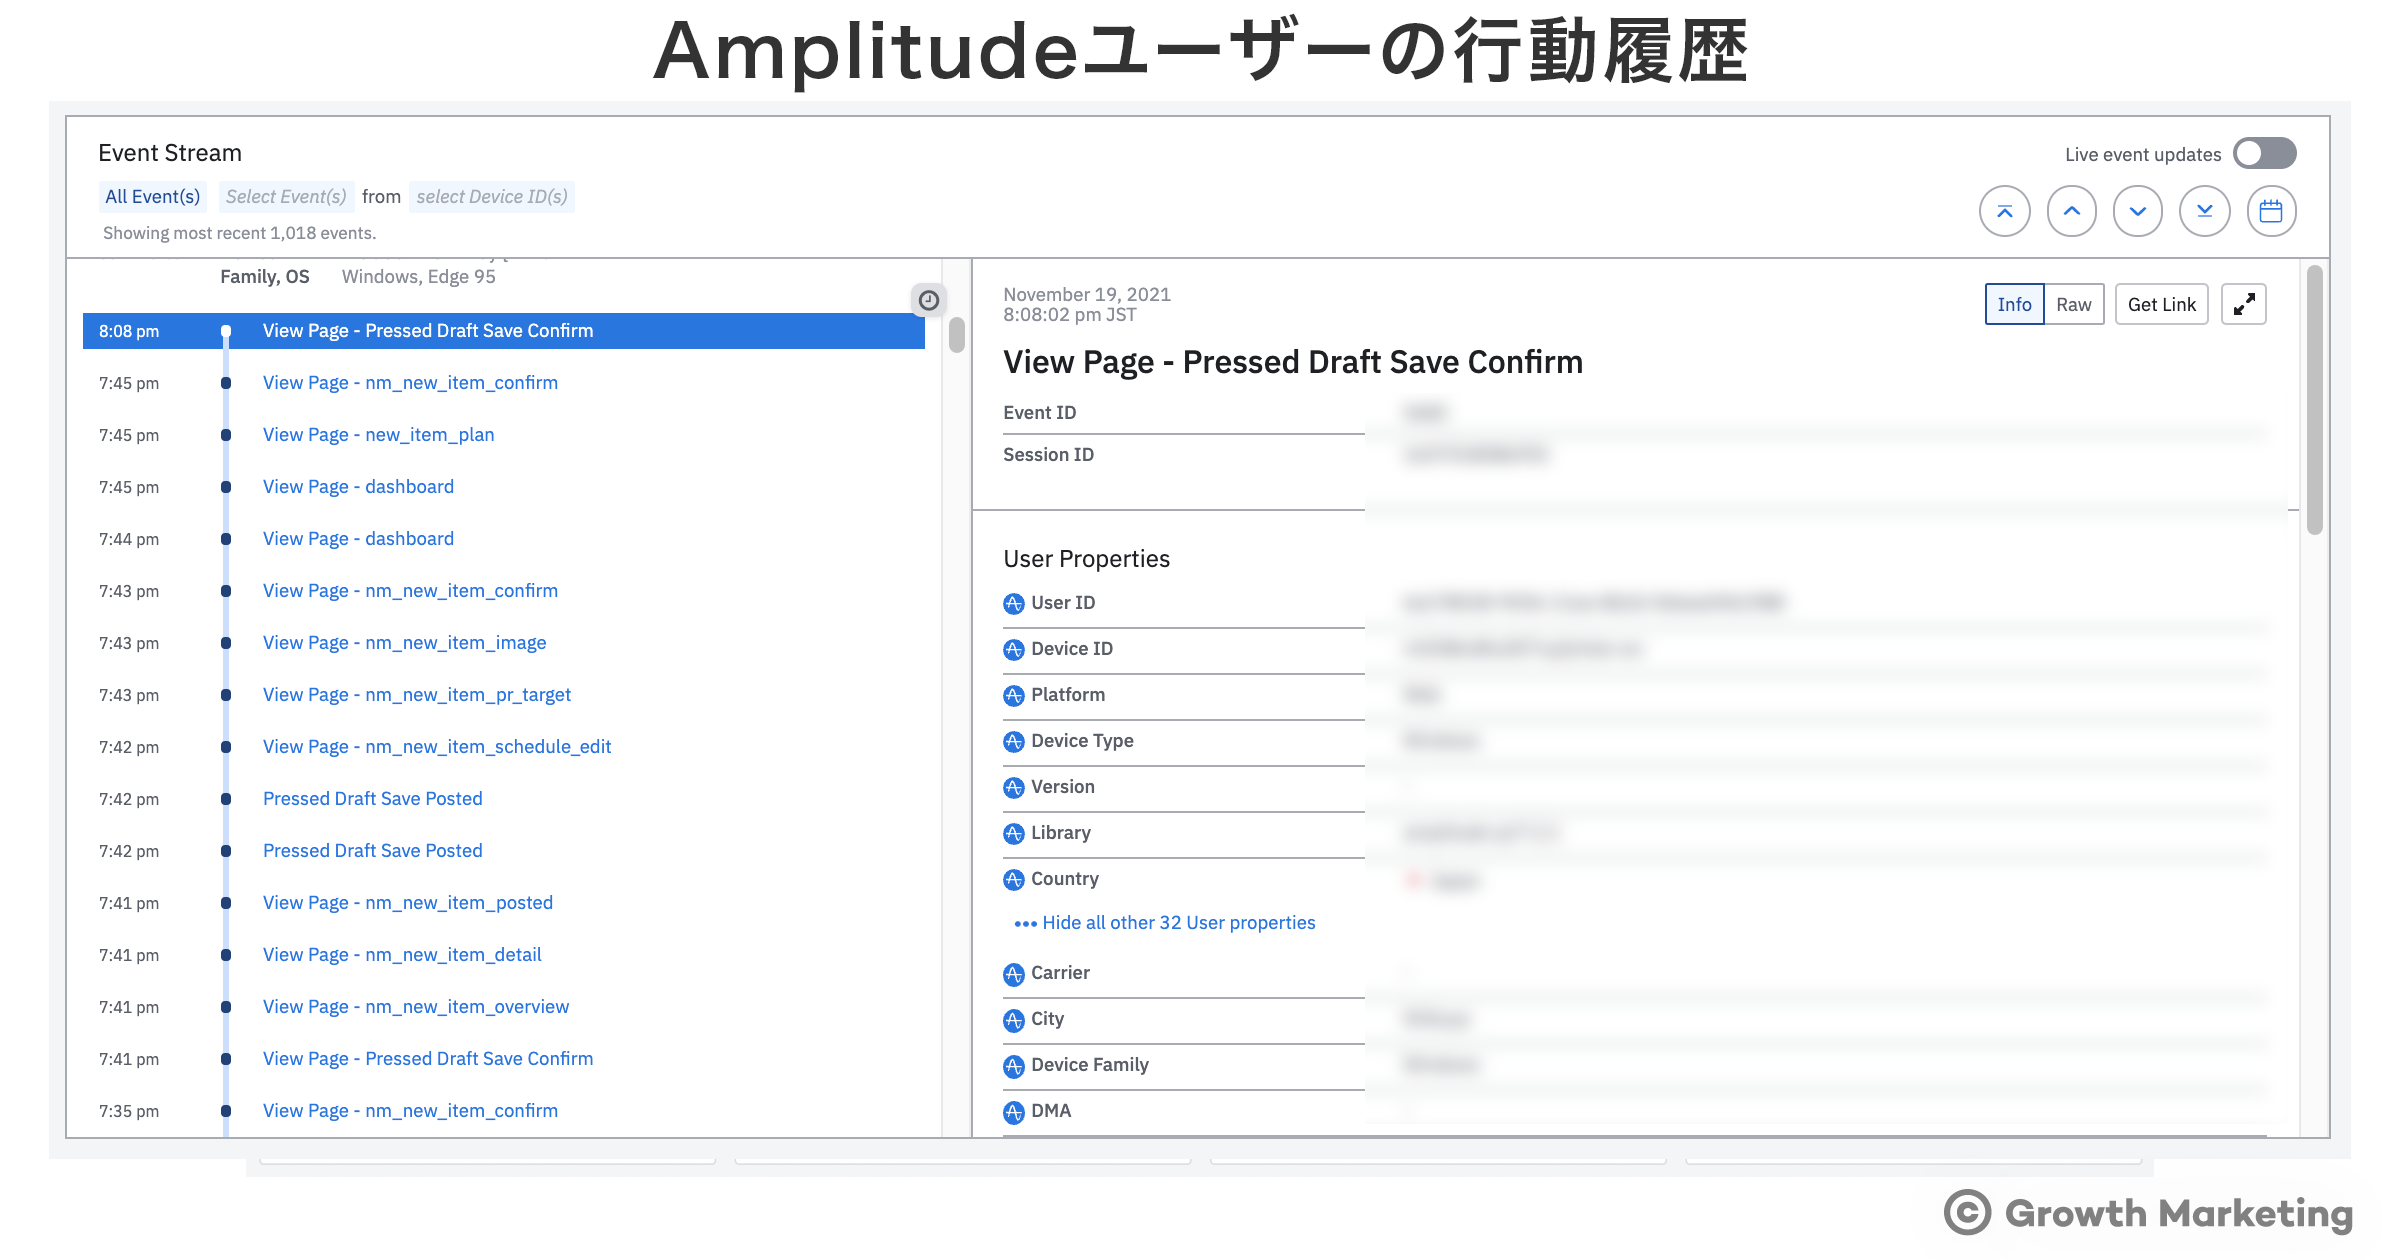This screenshot has width=2400, height=1260.
Task: Select the 7:42 pm nm_new_item_schedule_edit event
Action: [436, 747]
